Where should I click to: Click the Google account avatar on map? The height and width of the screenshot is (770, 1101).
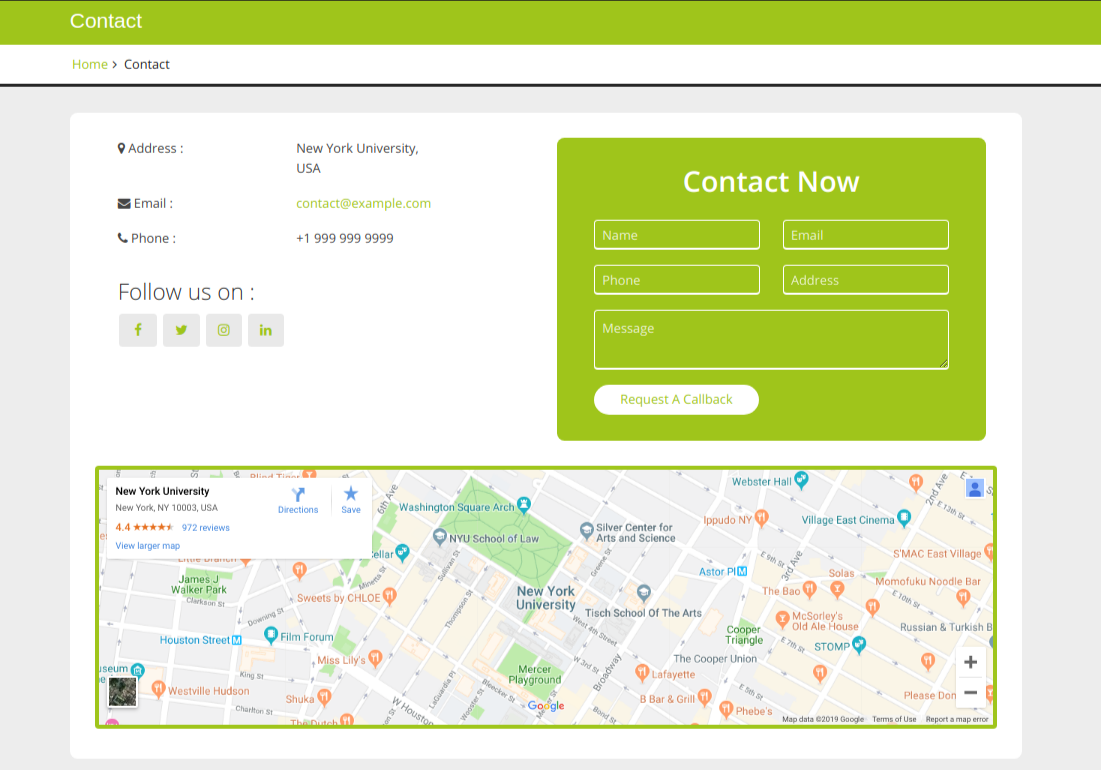975,488
